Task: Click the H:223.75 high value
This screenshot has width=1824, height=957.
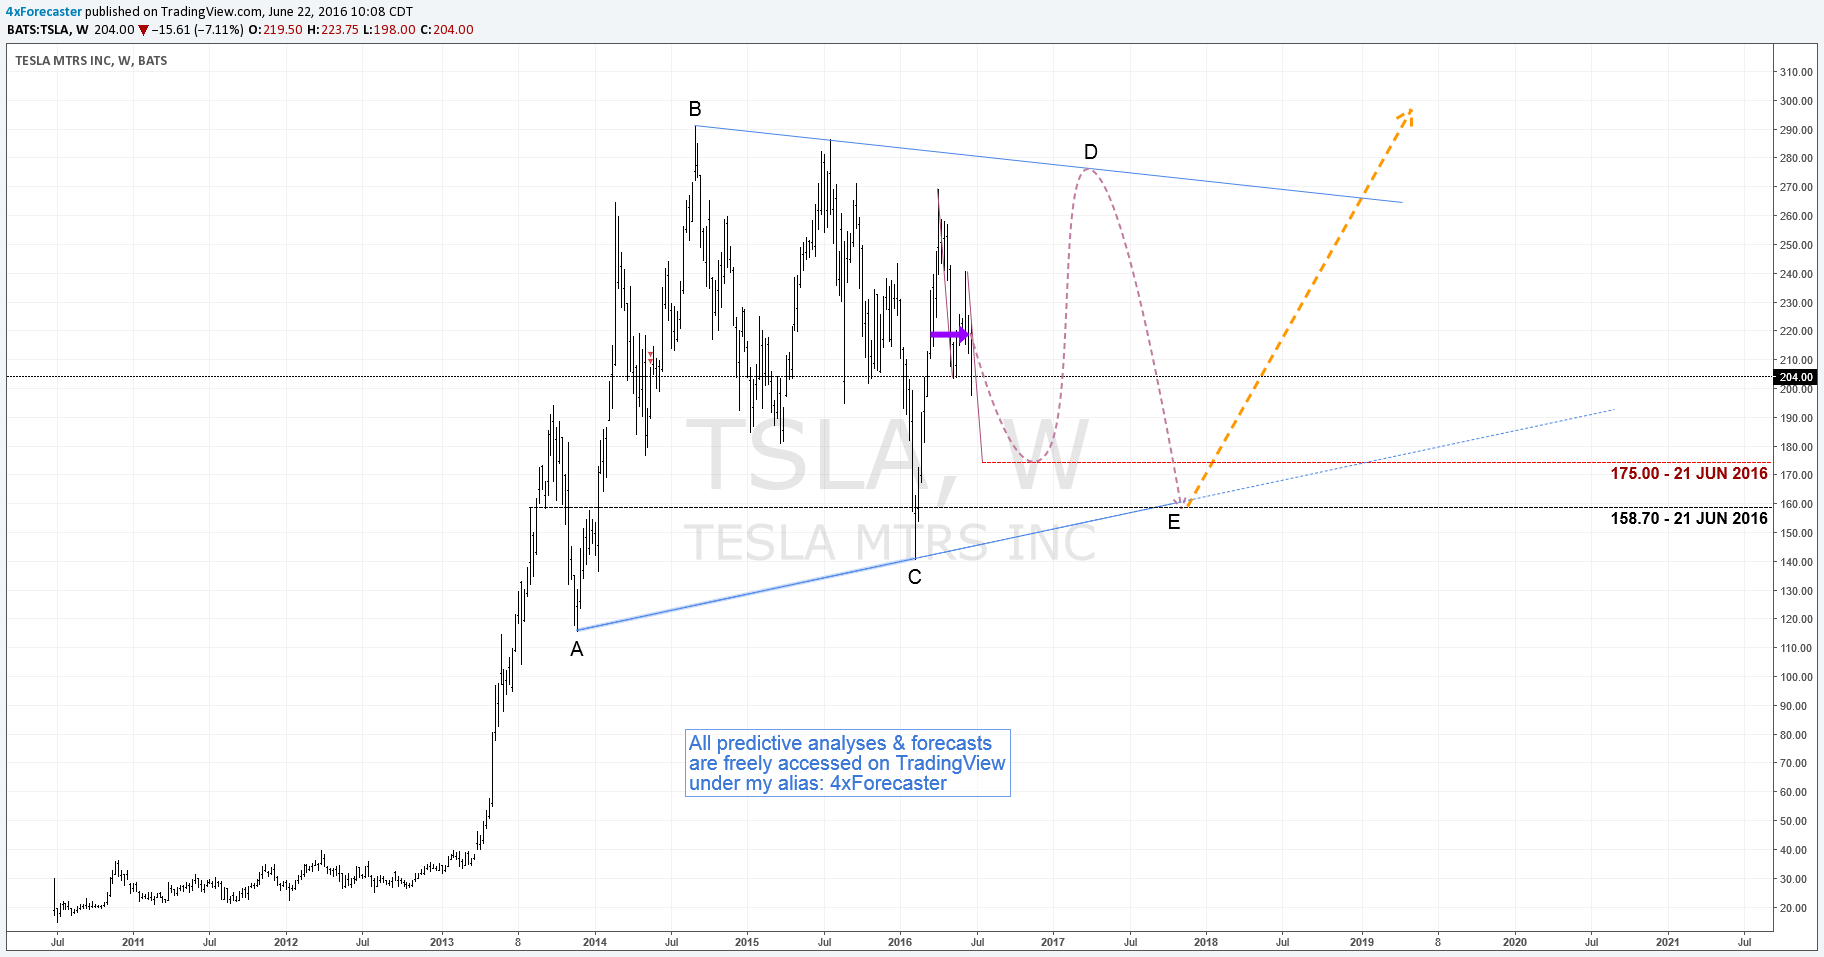Action: pyautogui.click(x=332, y=30)
